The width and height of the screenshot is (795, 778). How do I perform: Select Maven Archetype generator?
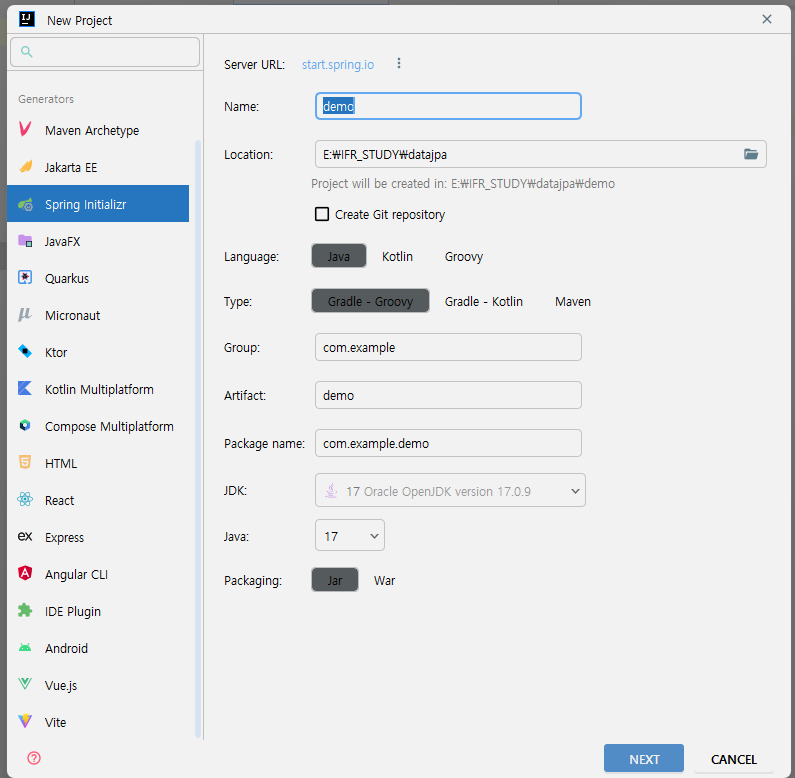[x=98, y=130]
